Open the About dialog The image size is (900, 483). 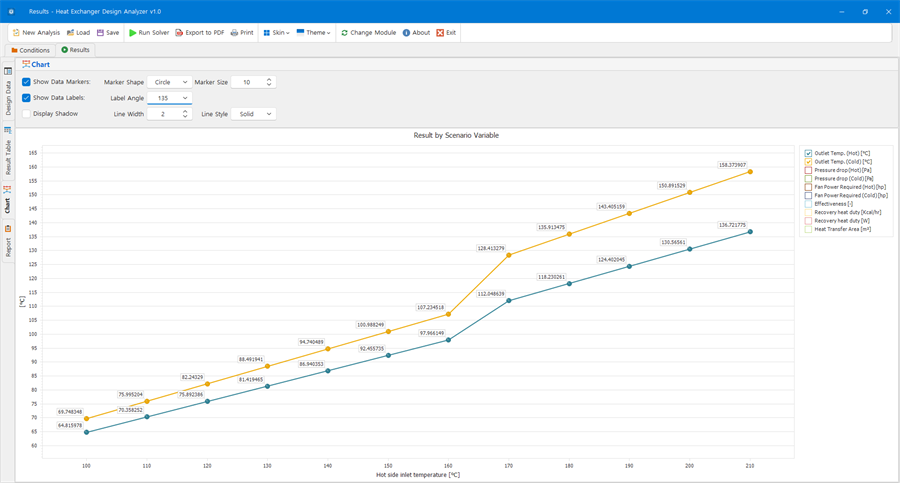(416, 33)
